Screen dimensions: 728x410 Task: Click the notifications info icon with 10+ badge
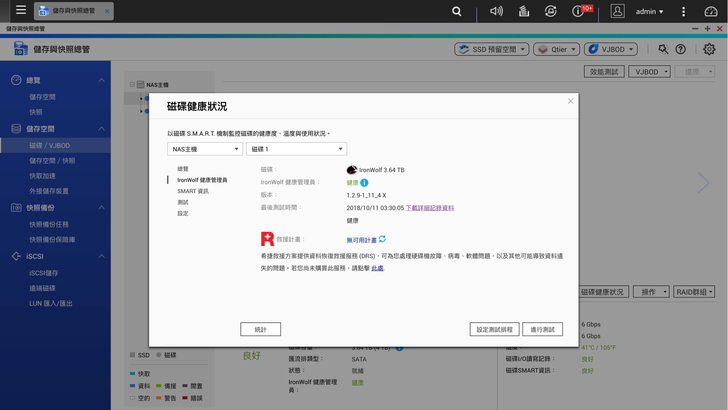pyautogui.click(x=578, y=11)
